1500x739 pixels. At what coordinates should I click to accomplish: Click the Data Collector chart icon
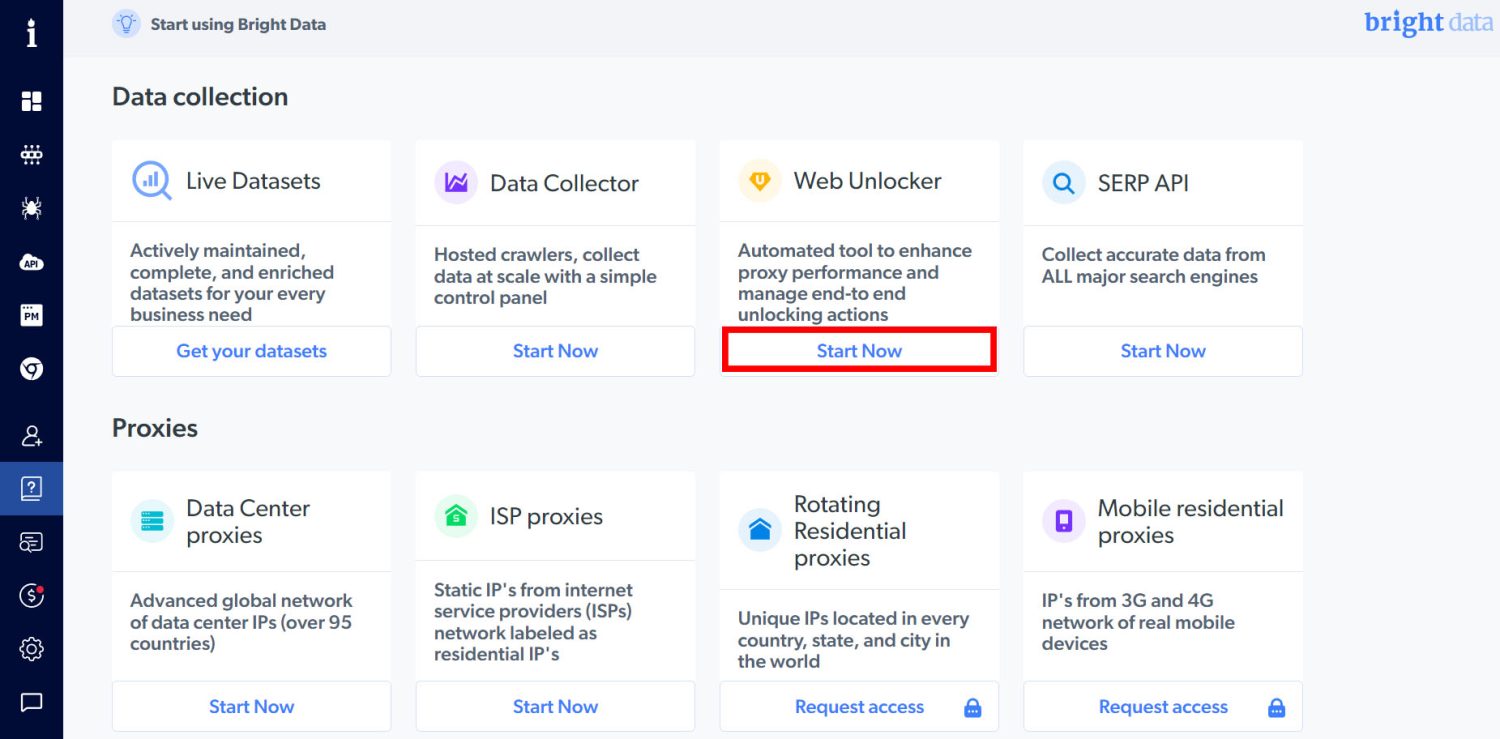tap(456, 181)
